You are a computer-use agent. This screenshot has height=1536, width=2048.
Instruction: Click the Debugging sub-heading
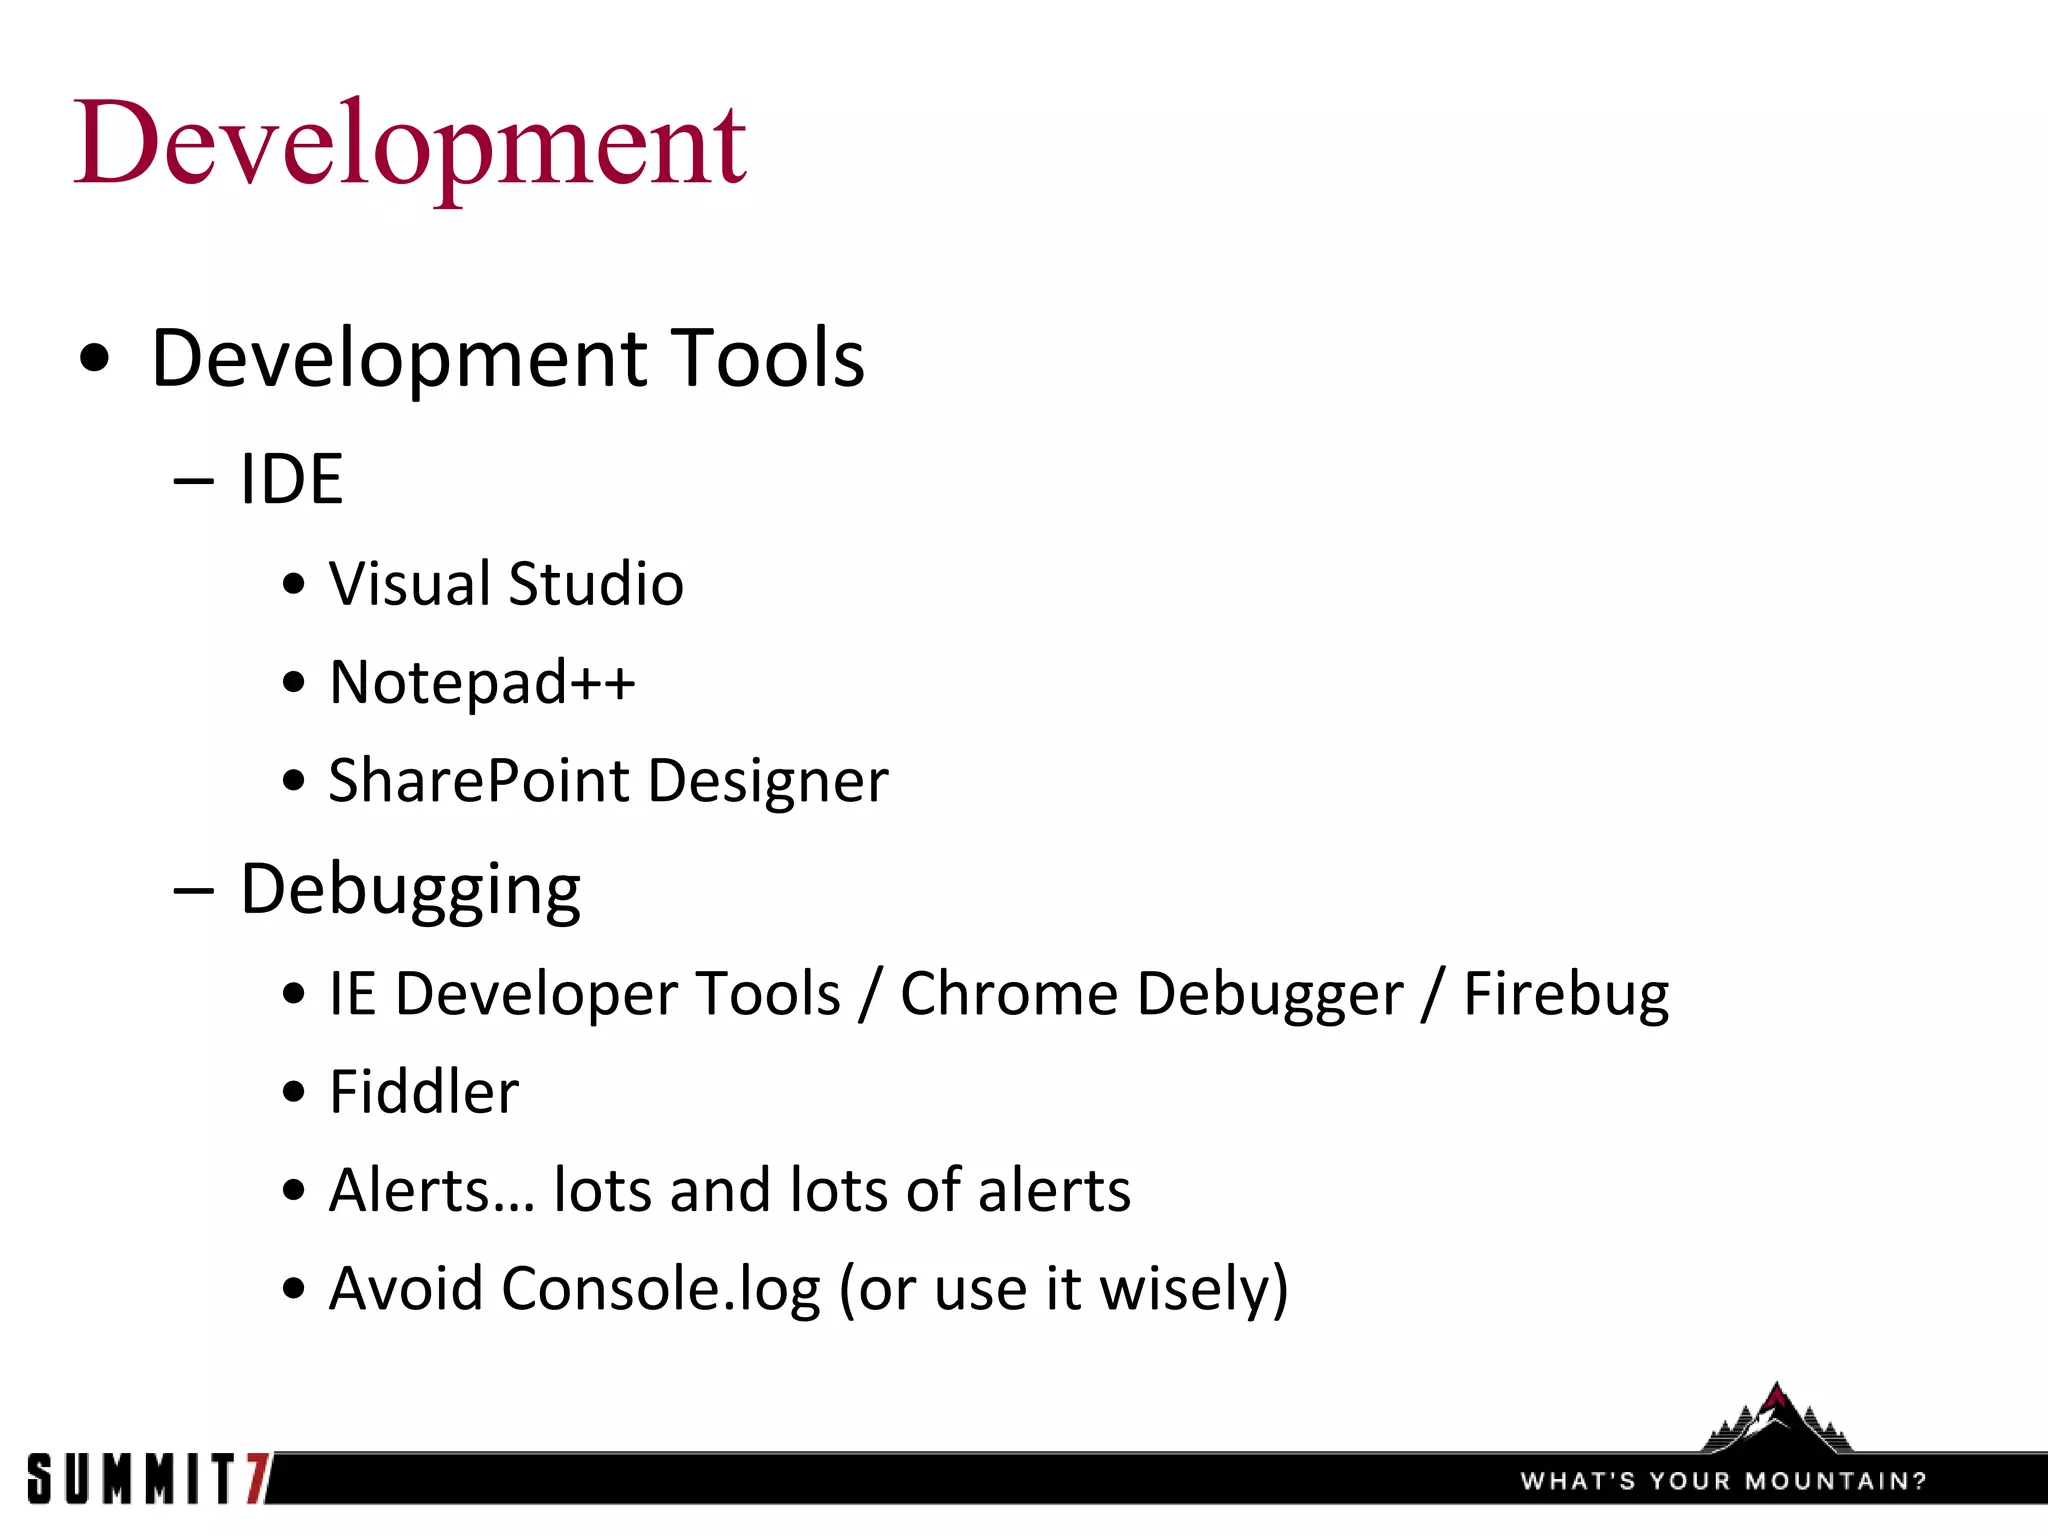tap(410, 889)
